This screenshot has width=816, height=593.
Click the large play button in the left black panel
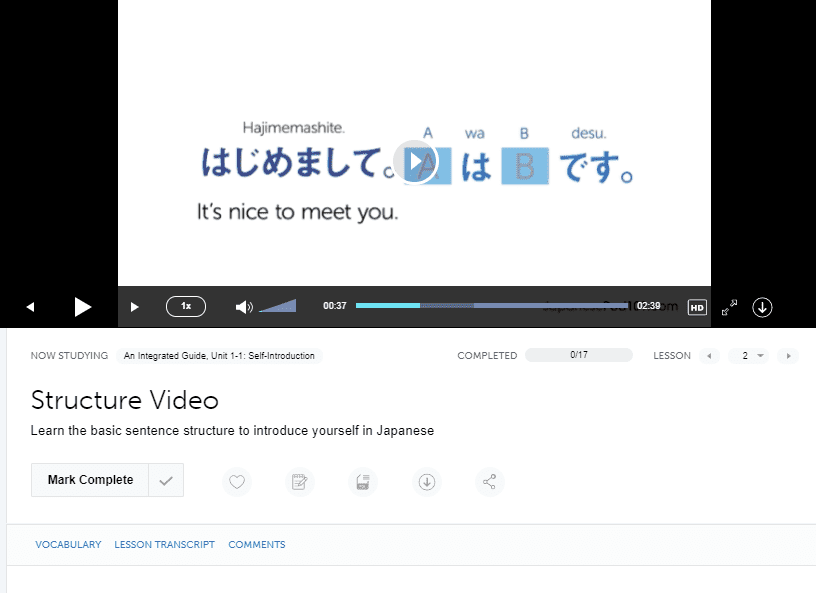coord(83,307)
